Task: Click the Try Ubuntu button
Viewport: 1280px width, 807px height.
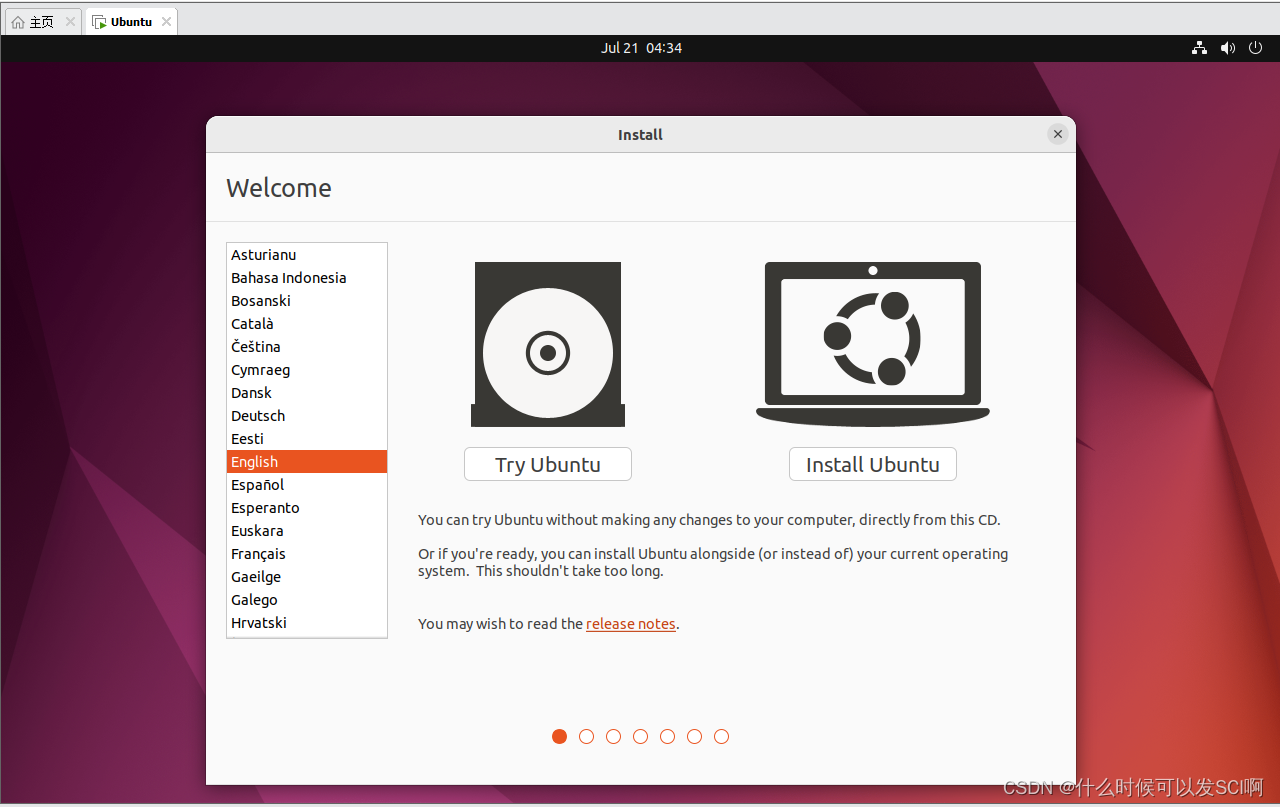Action: (x=548, y=464)
